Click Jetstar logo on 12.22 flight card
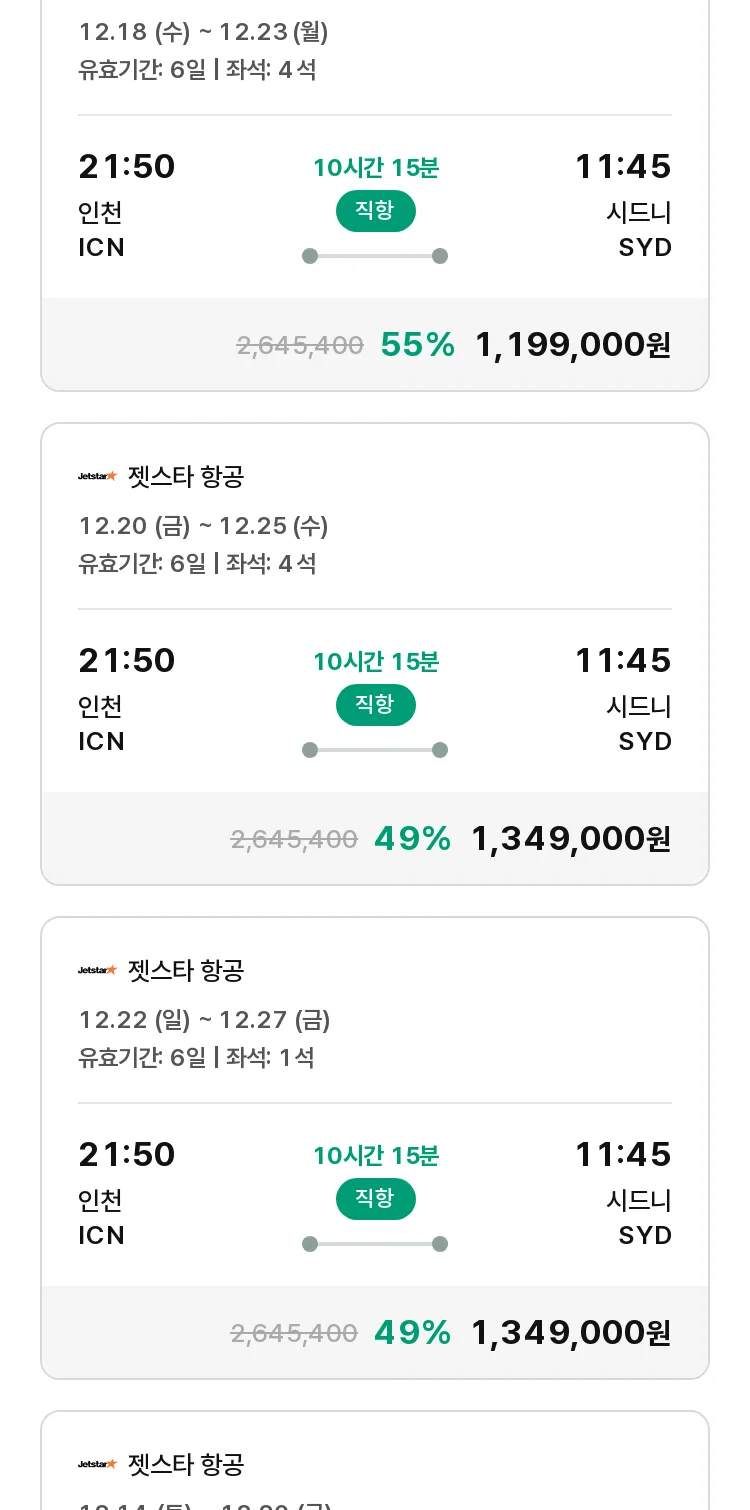This screenshot has width=750, height=1510. pos(98,970)
